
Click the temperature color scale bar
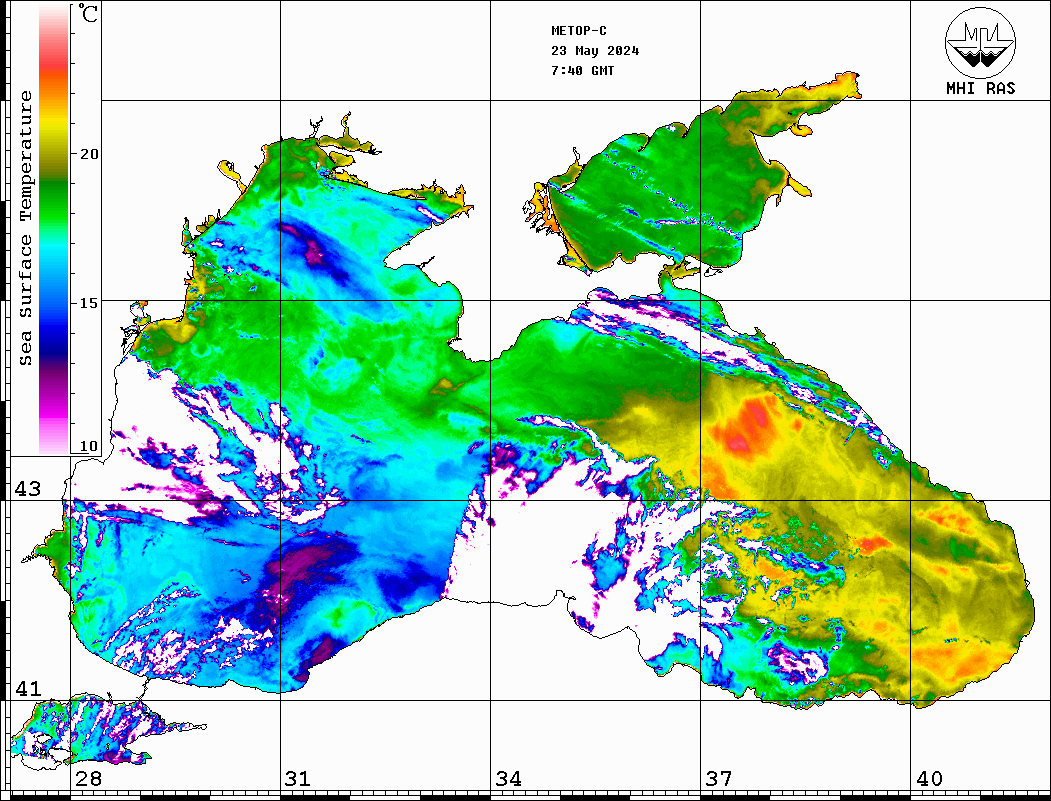point(54,229)
